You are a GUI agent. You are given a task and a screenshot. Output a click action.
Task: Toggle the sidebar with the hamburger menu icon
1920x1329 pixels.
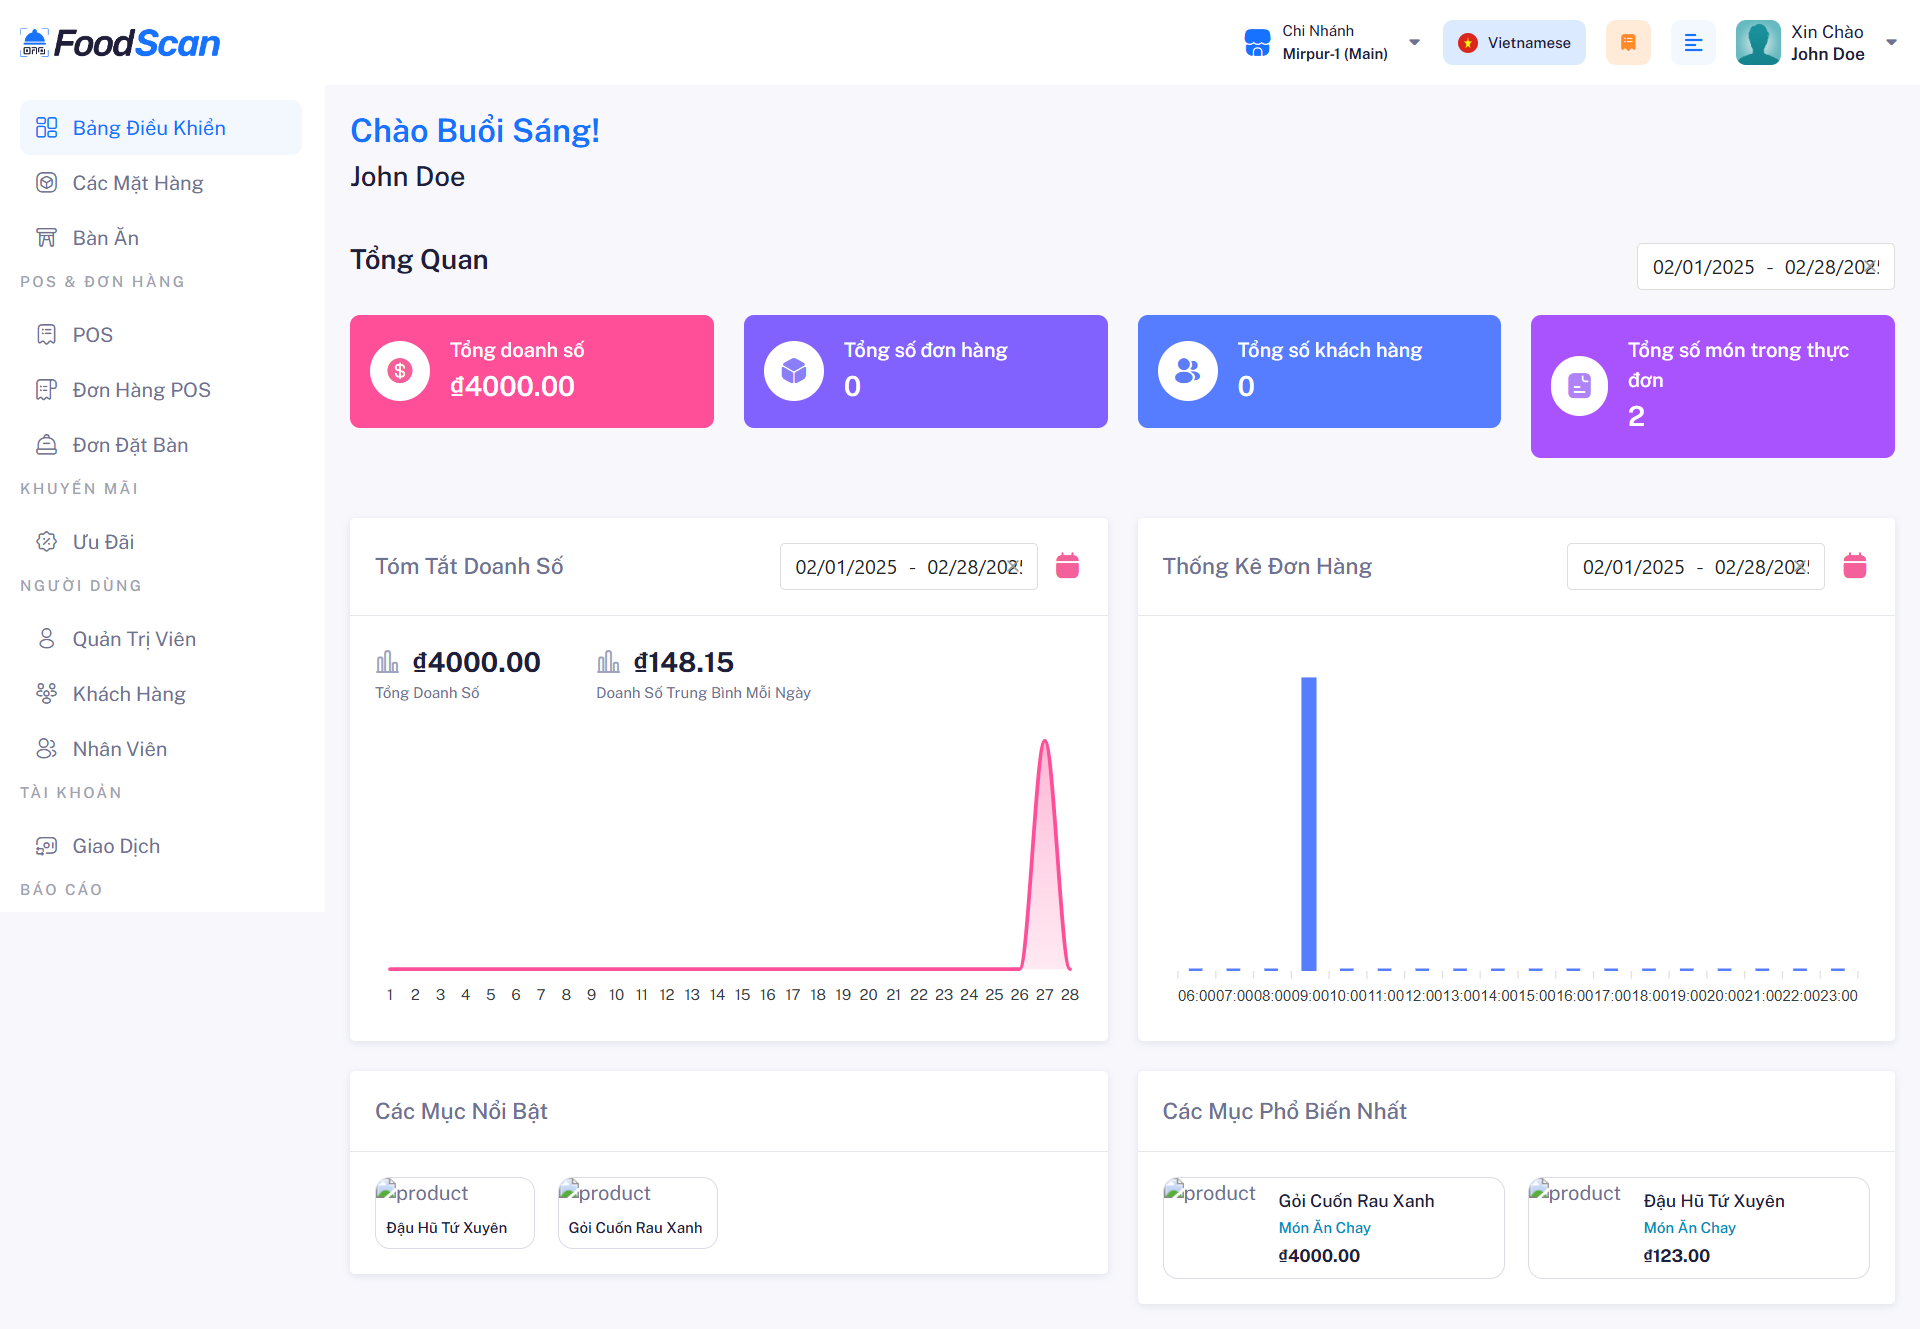coord(1693,43)
